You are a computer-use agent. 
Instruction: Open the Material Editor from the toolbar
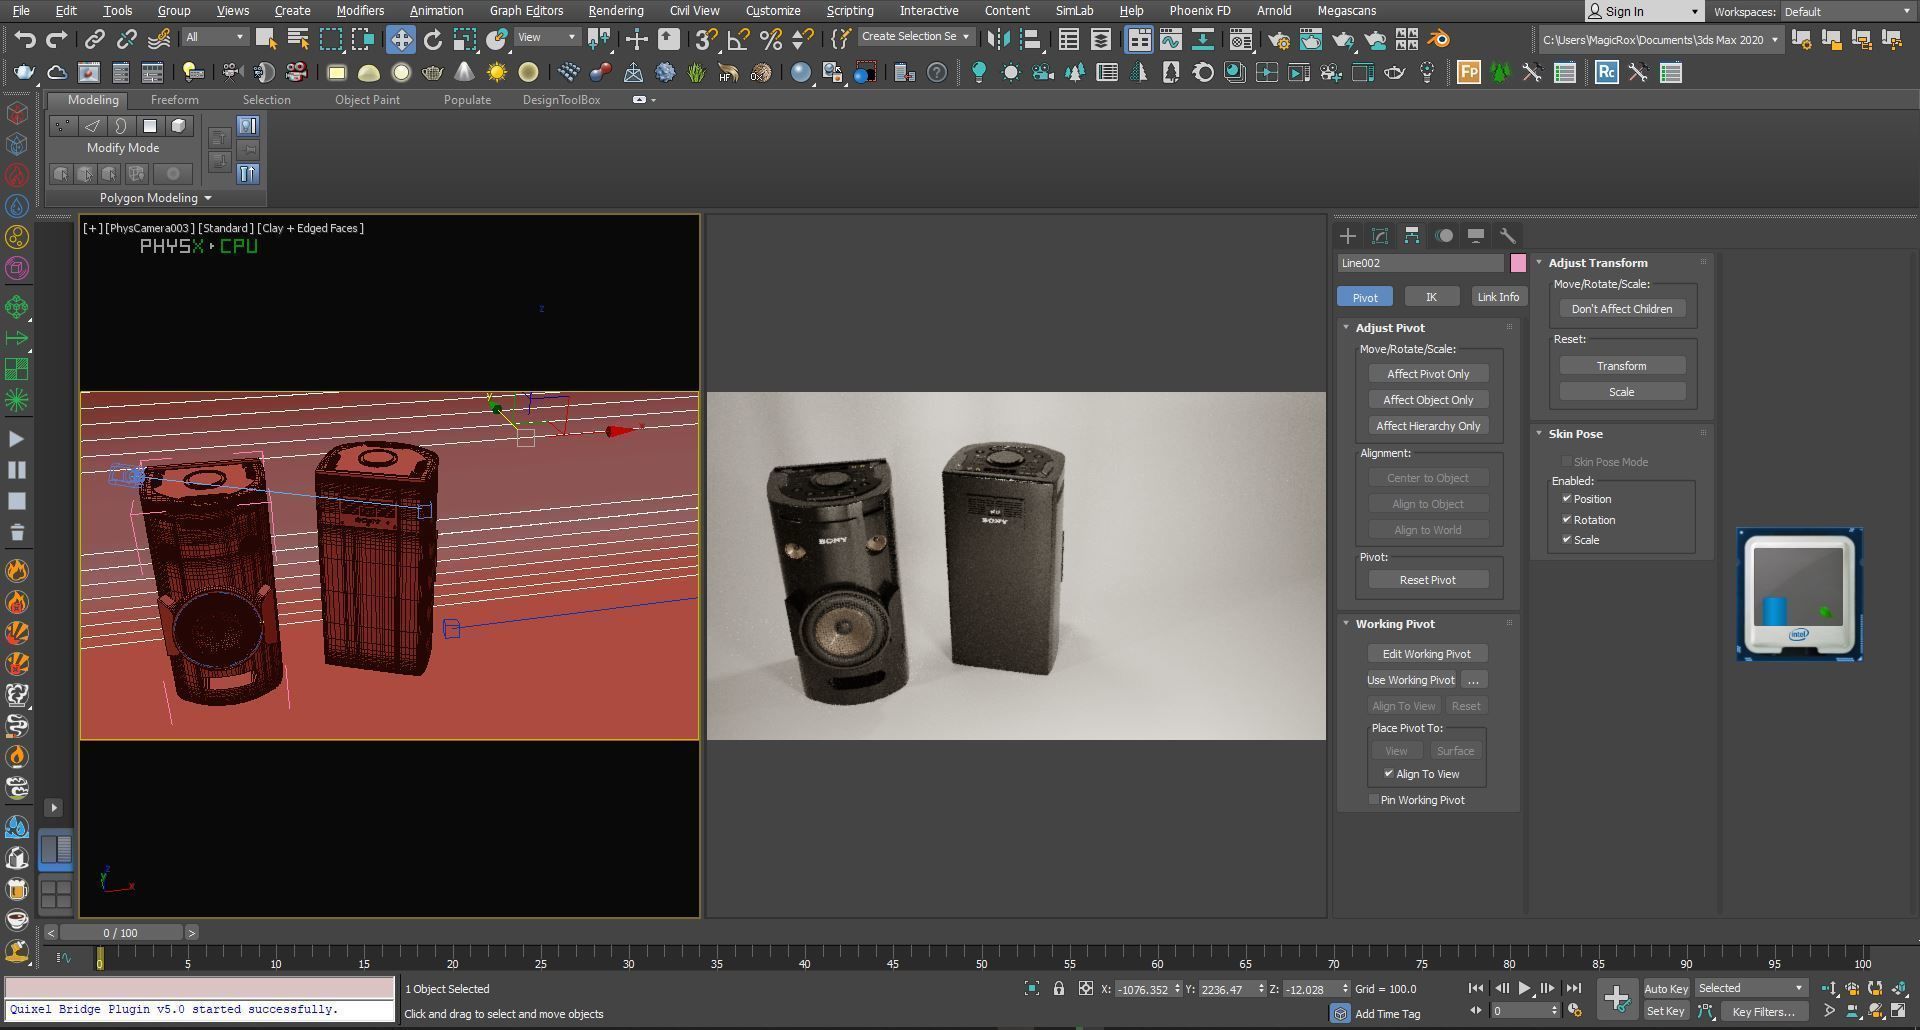point(1240,40)
